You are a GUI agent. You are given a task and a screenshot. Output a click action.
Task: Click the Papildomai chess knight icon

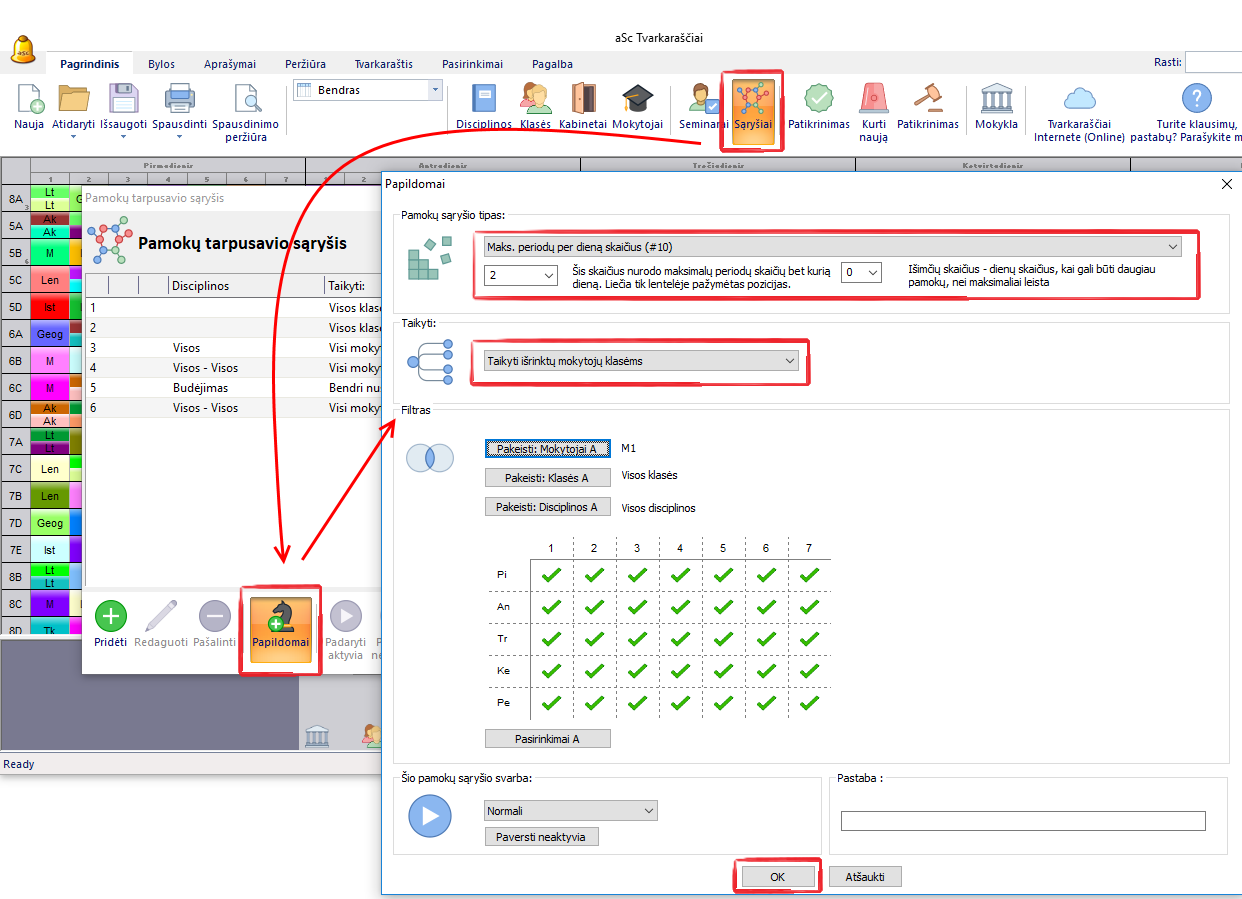click(280, 616)
